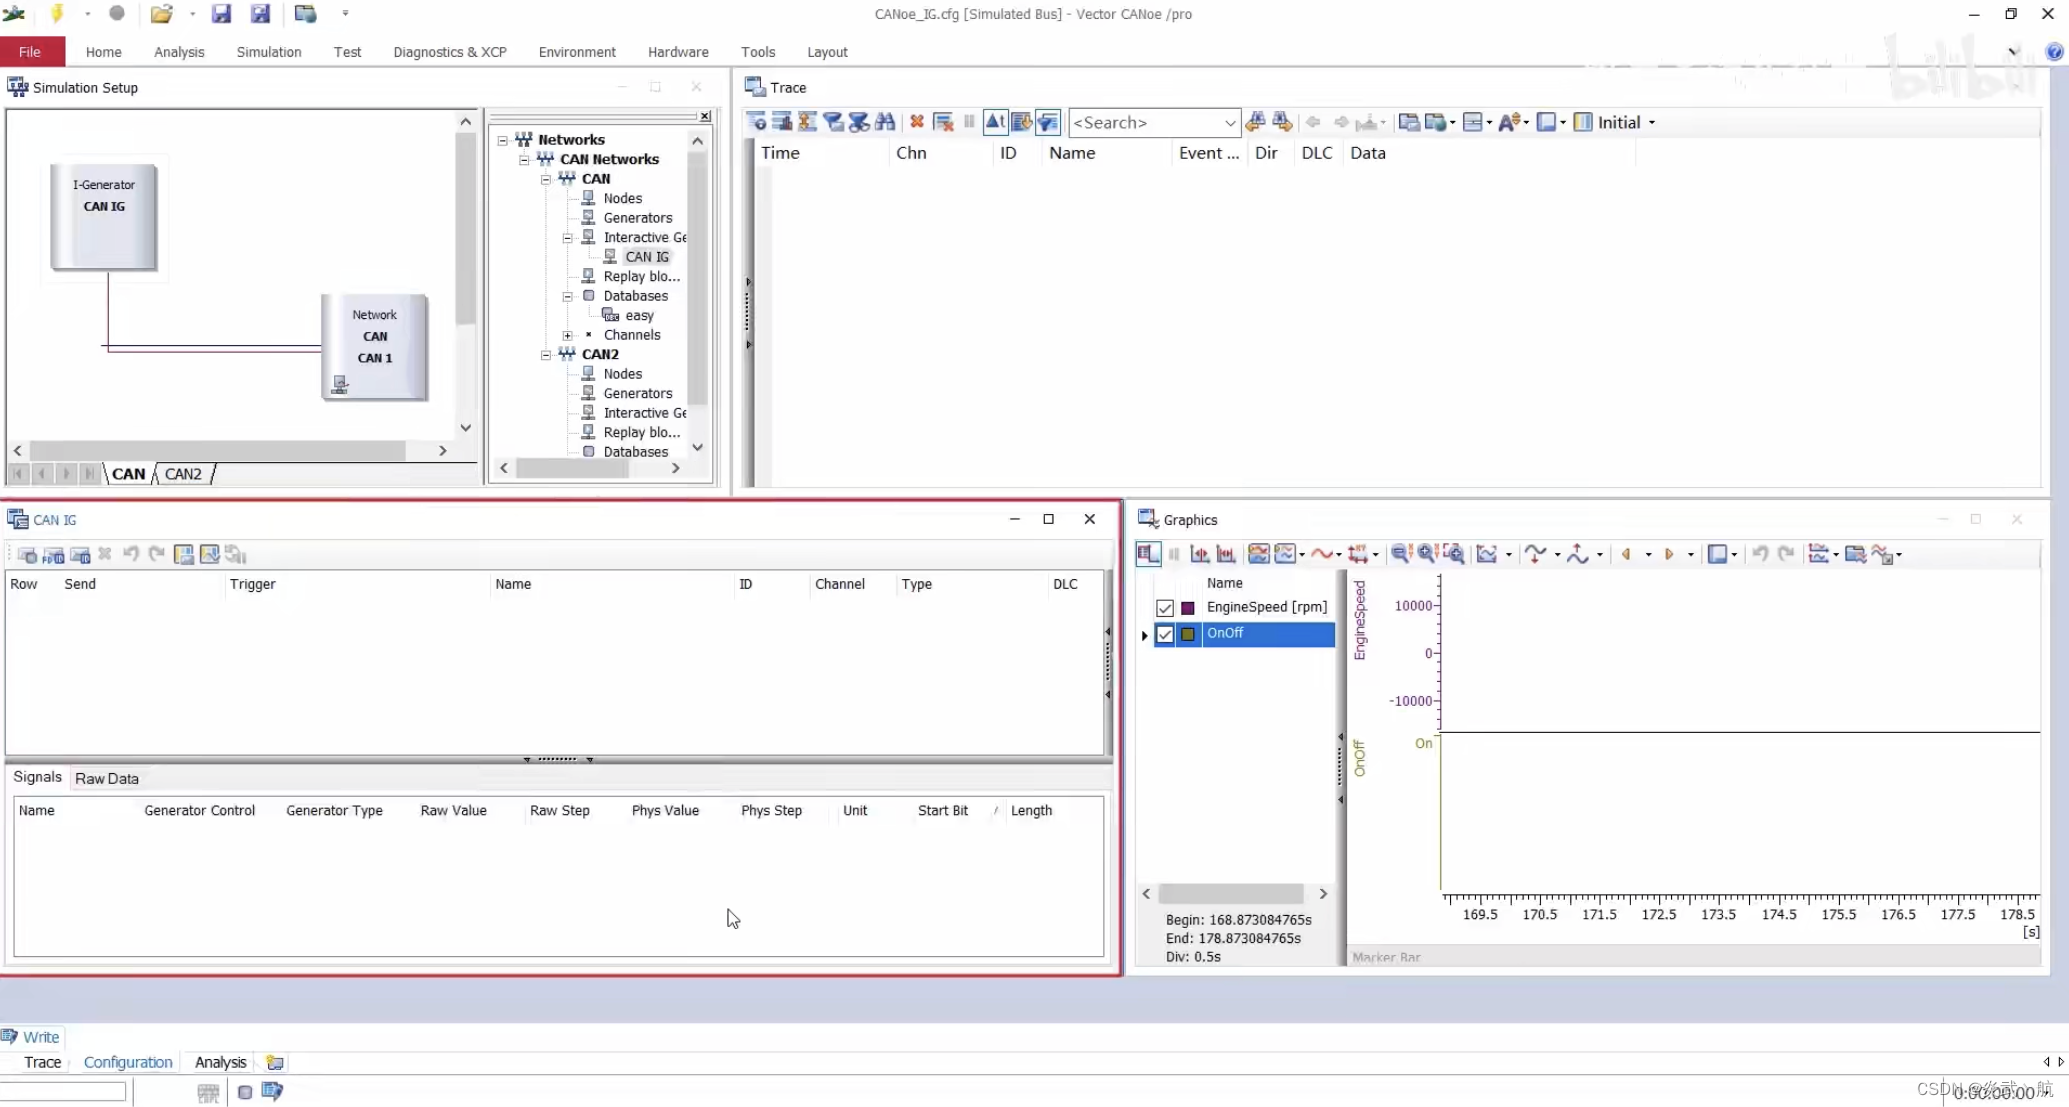Expand the Channels node in network tree
This screenshot has width=2069, height=1107.
pos(567,335)
